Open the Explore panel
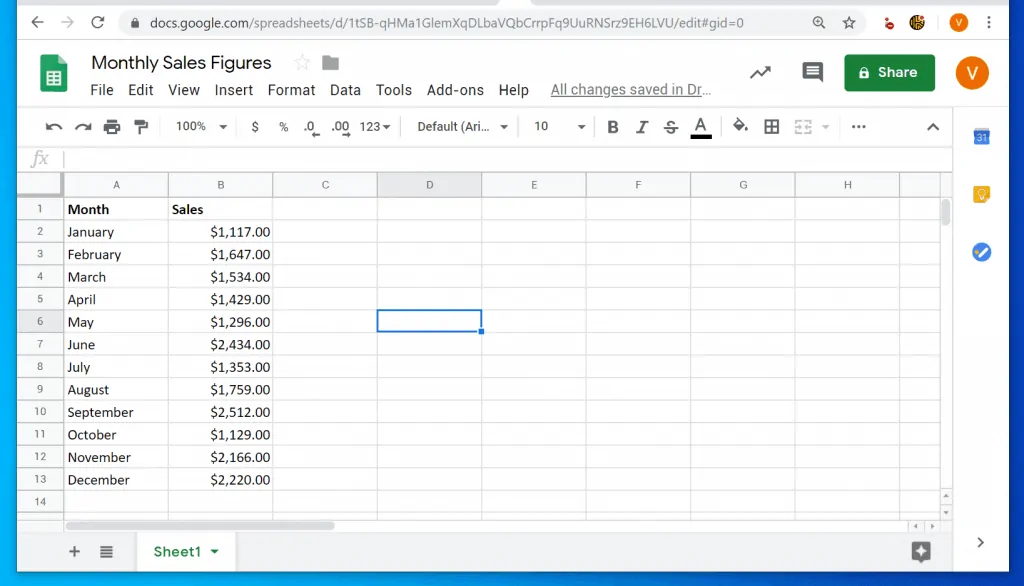Screen dimensions: 1024x586 point(920,551)
